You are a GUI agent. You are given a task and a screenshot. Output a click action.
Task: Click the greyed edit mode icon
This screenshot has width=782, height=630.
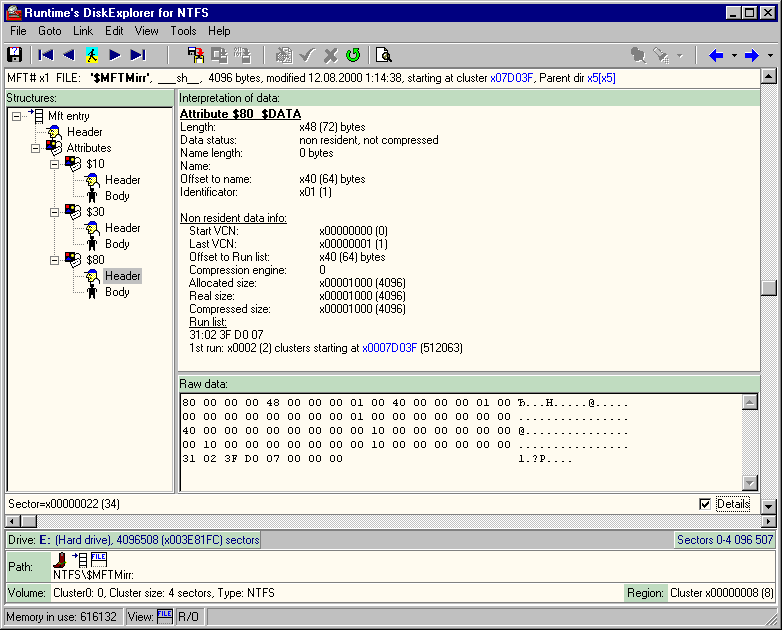[284, 55]
